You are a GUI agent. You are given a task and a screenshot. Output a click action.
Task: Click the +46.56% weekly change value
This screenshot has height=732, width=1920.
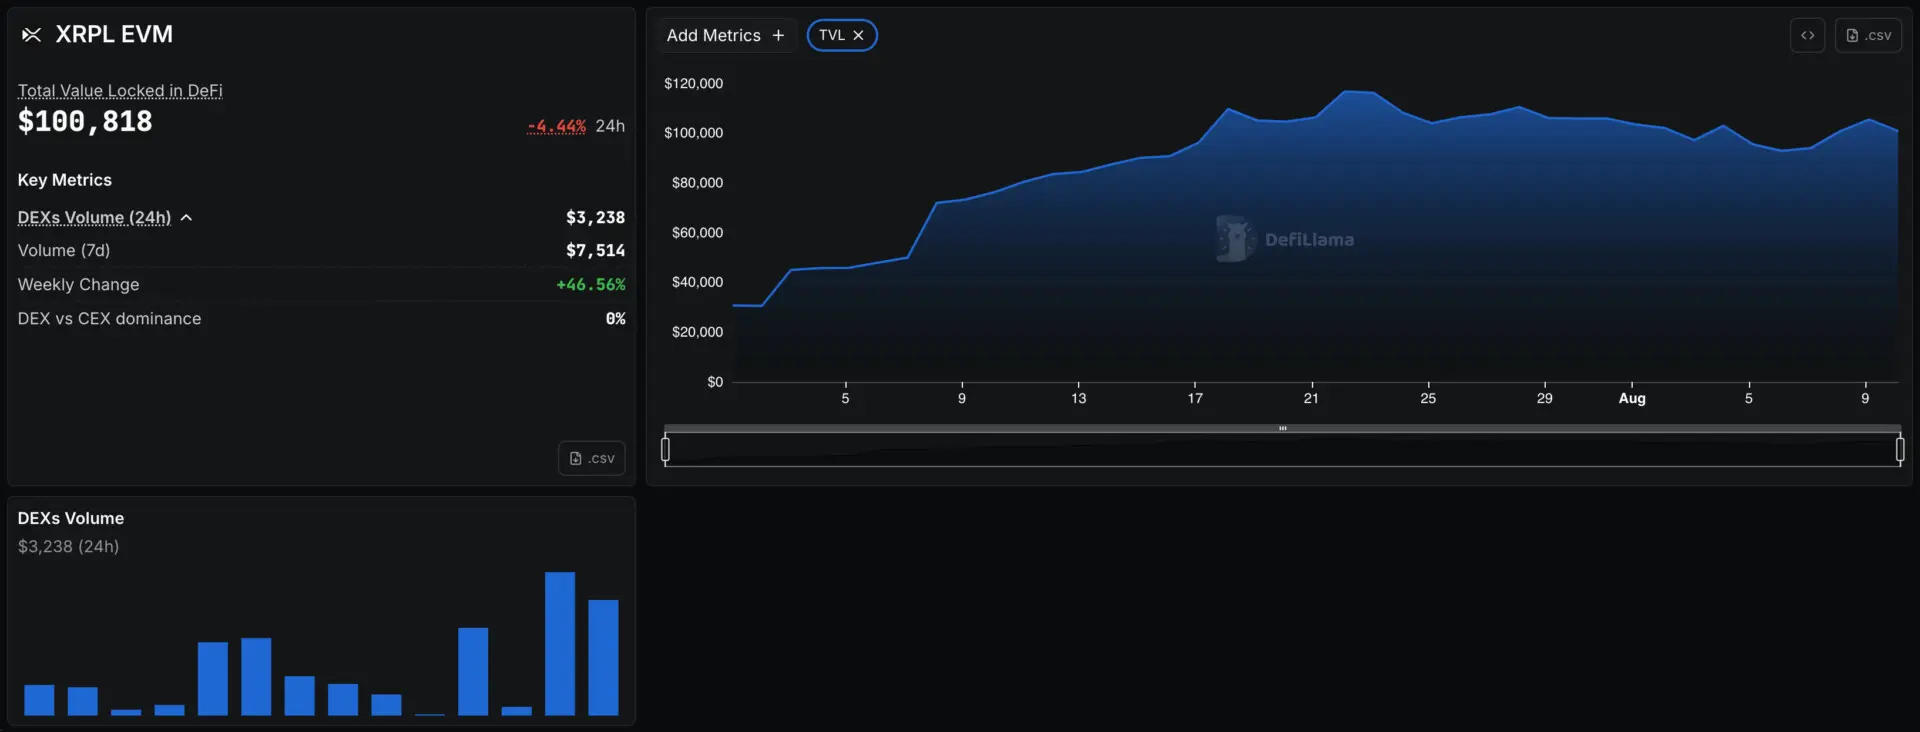click(x=590, y=284)
